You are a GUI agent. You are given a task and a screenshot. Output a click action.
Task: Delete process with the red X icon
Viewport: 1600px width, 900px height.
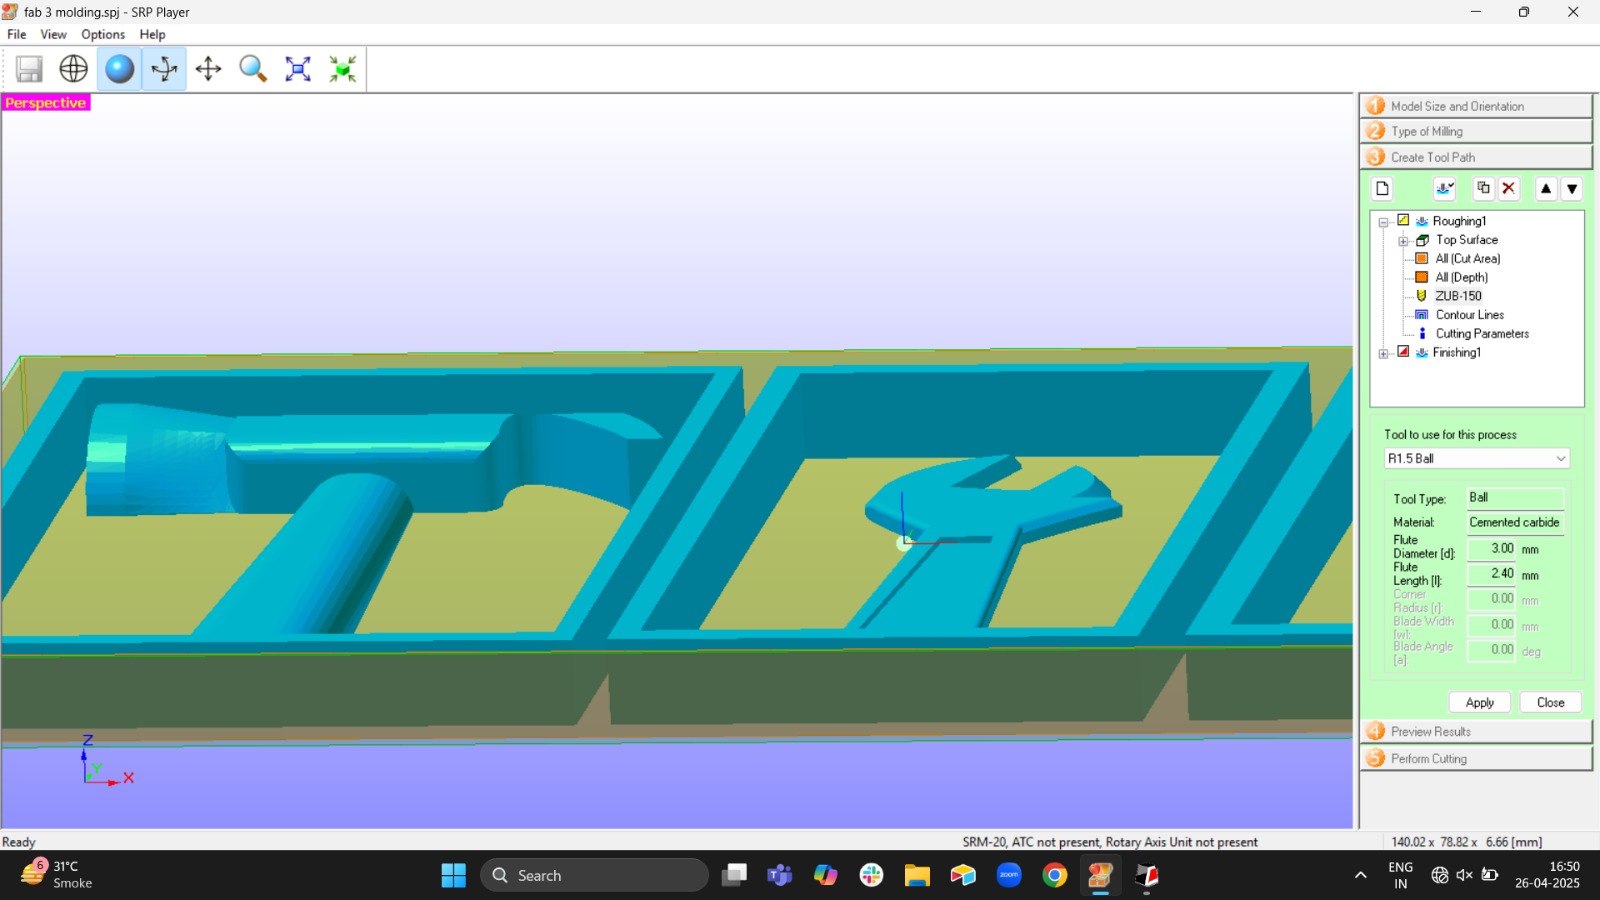[x=1509, y=188]
